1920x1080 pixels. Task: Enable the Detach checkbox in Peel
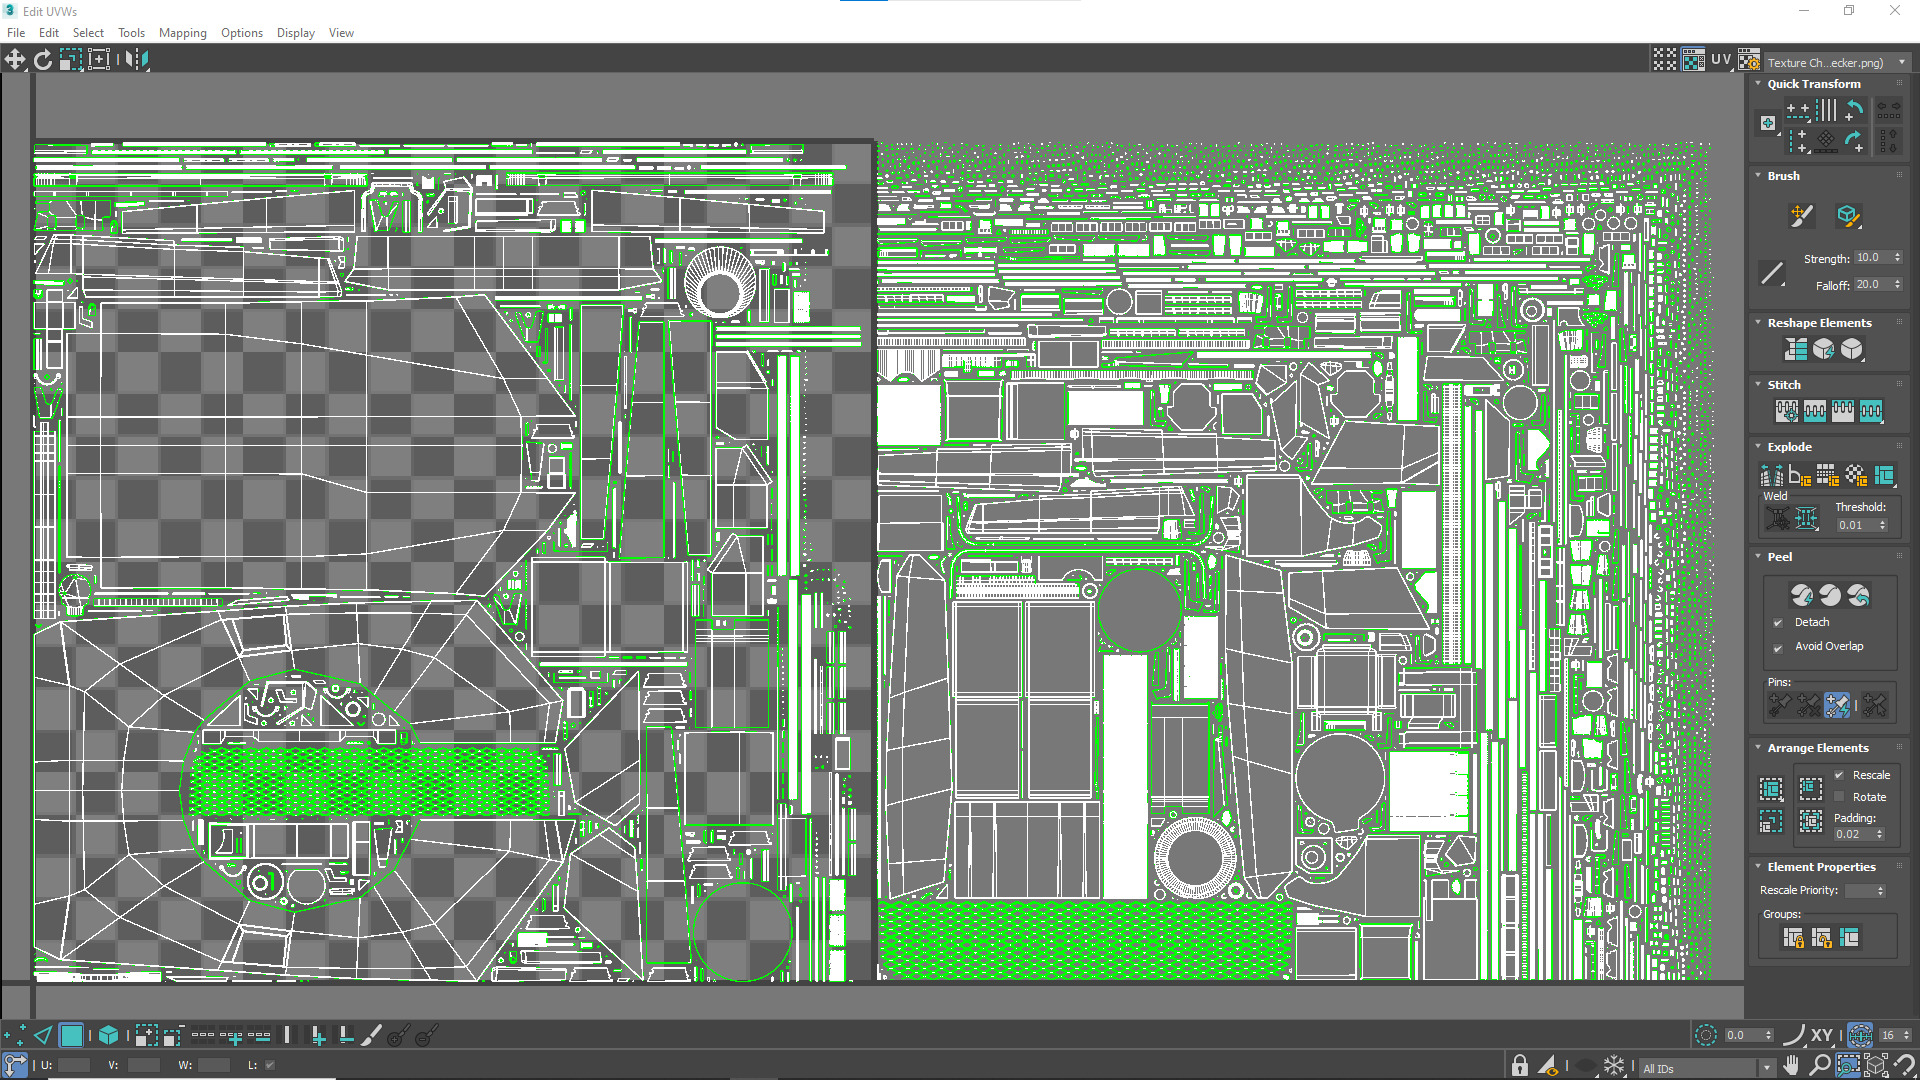coord(1778,623)
